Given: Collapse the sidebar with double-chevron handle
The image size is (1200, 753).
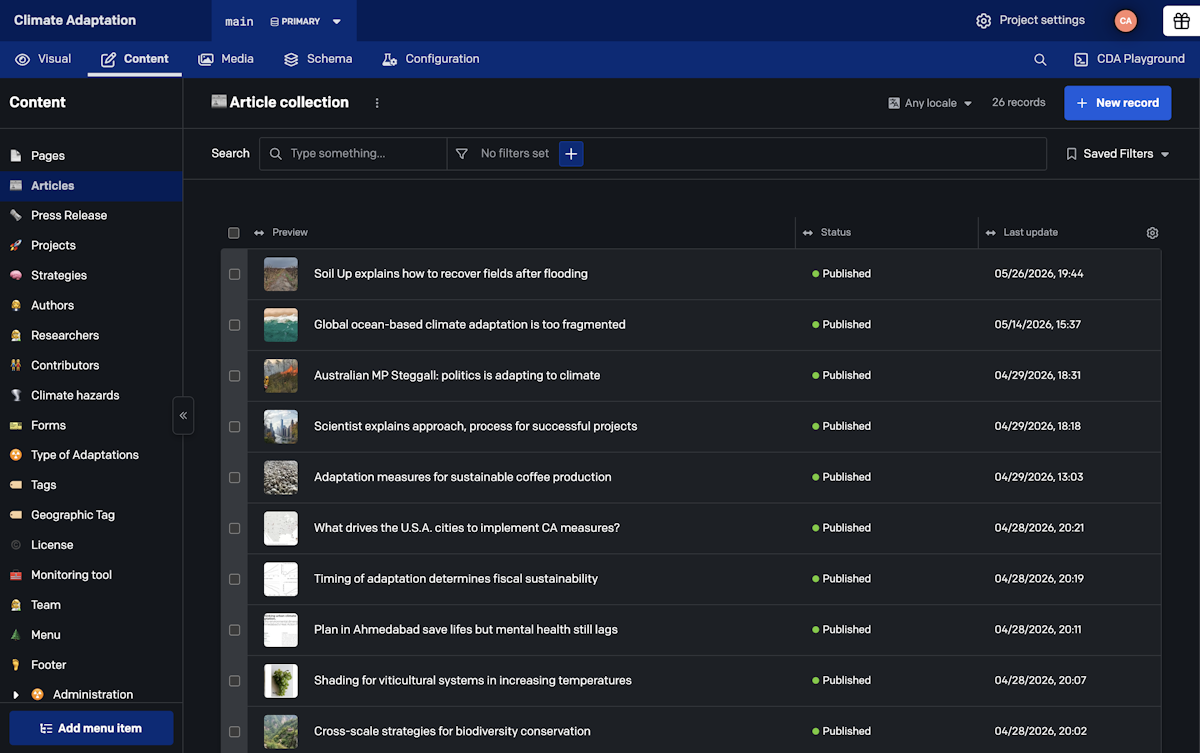Looking at the screenshot, I should (183, 415).
